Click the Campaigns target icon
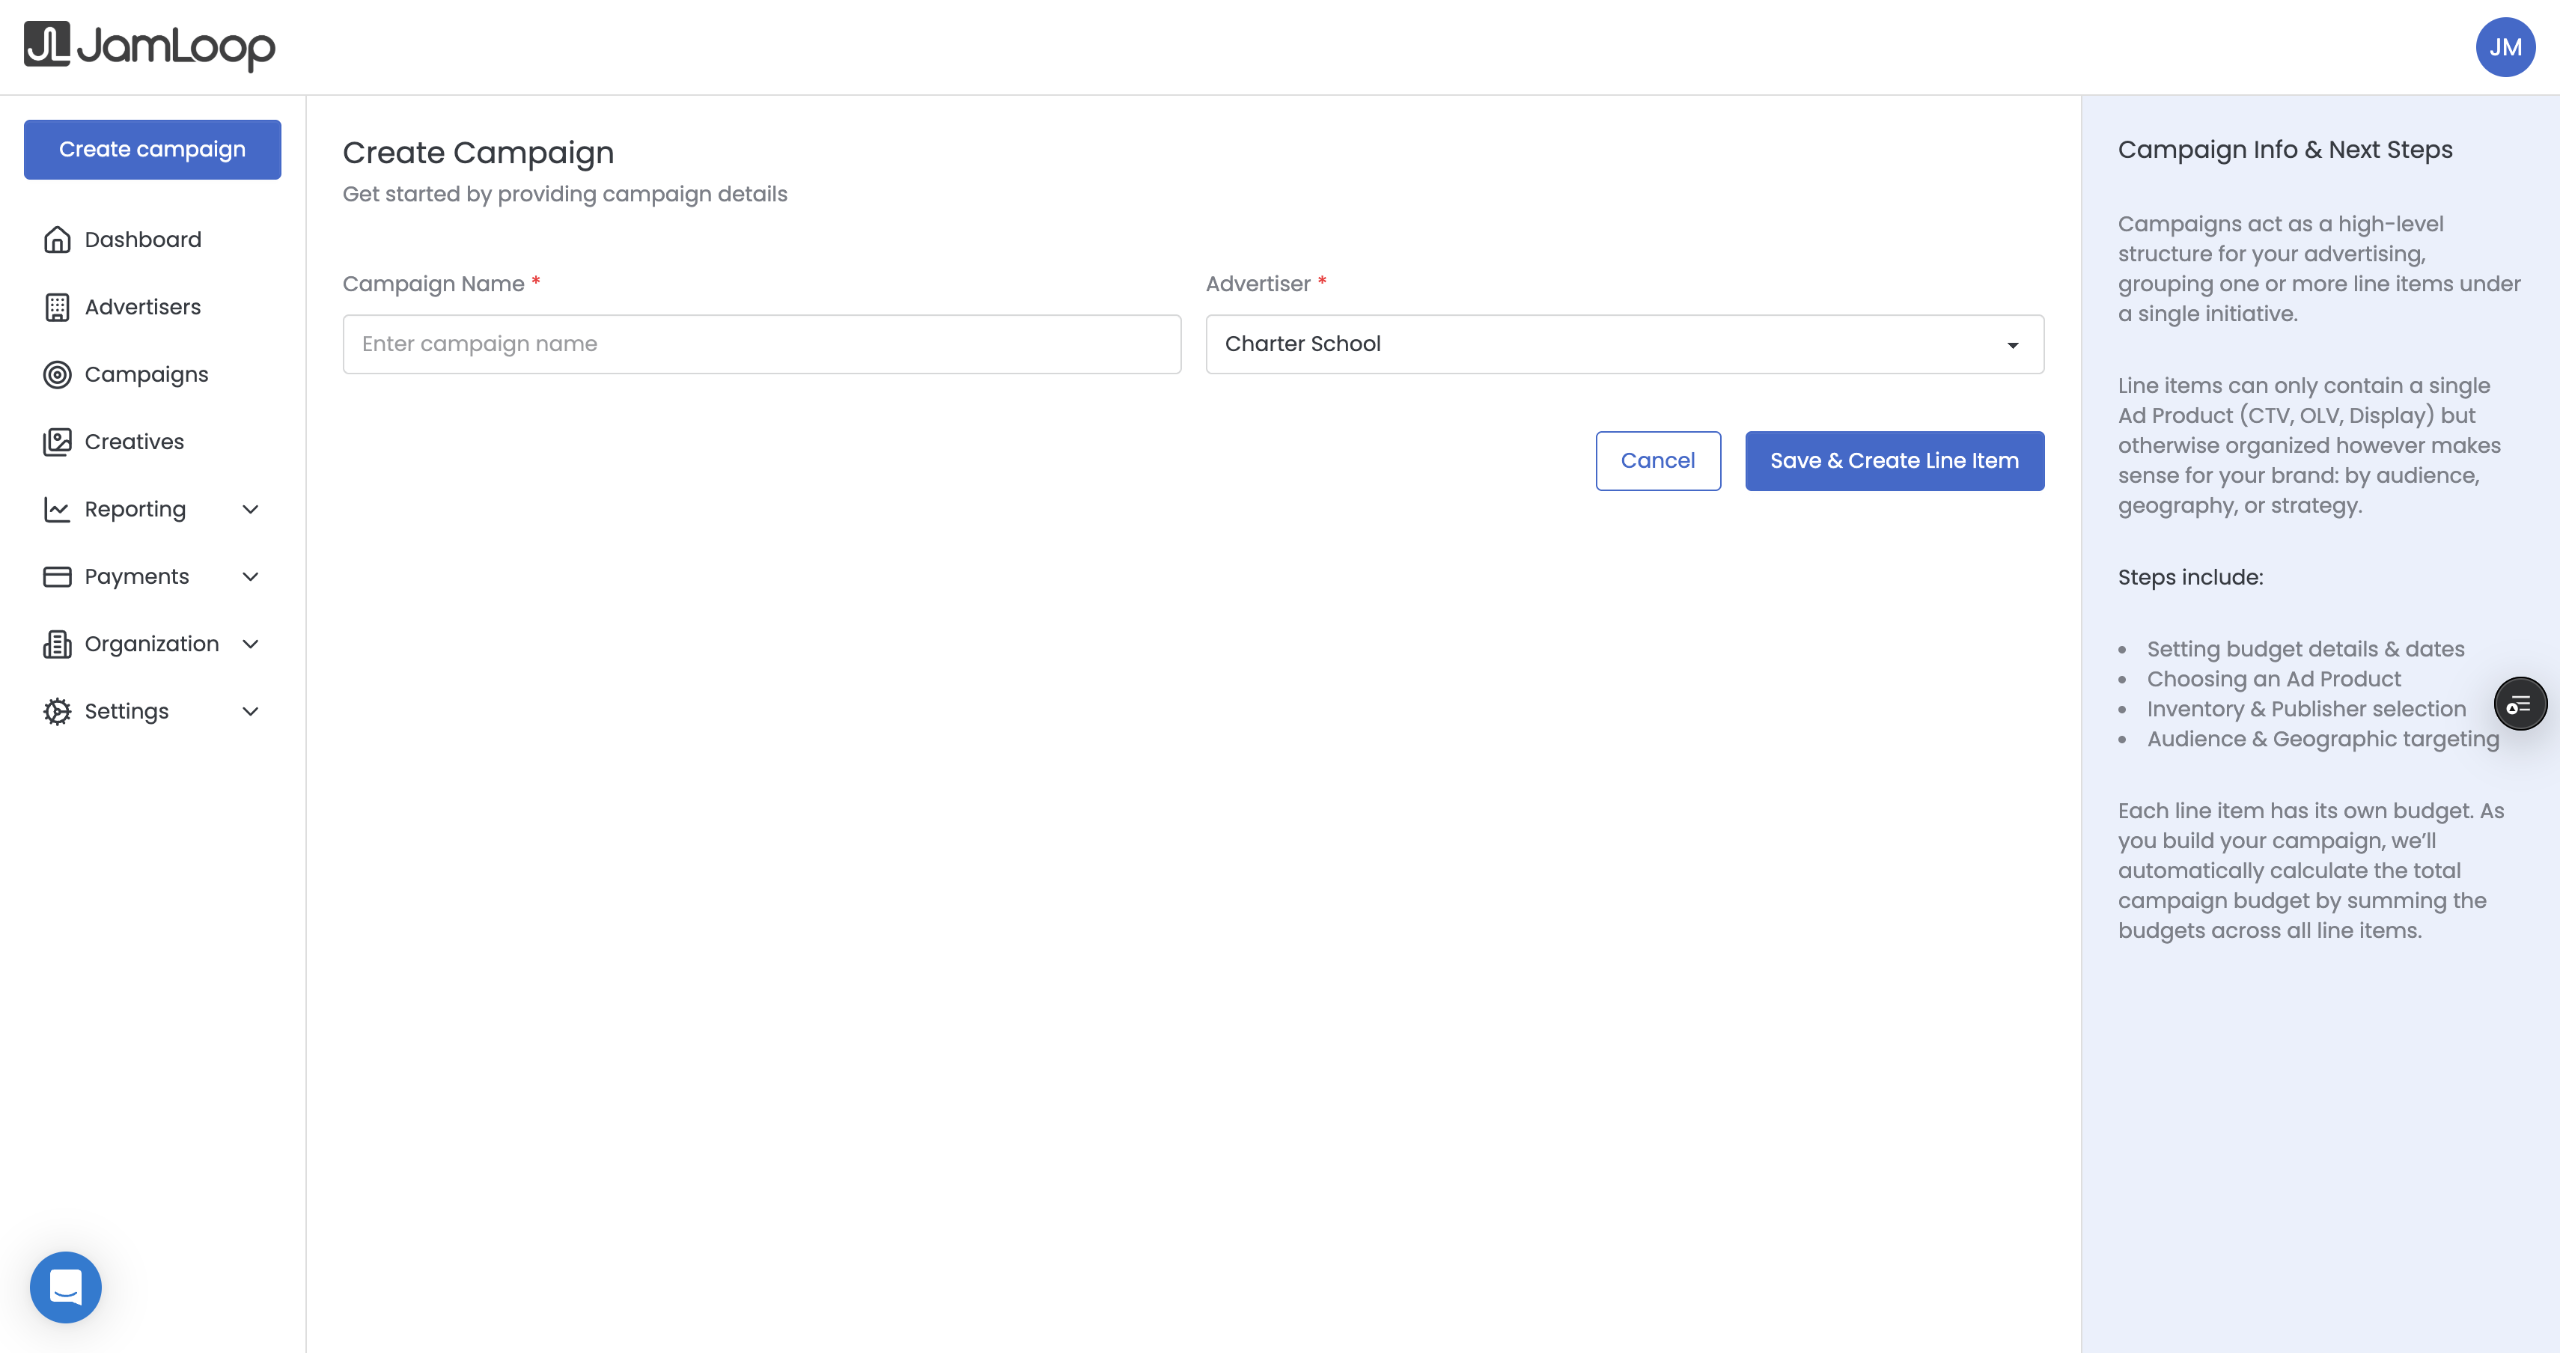The width and height of the screenshot is (2560, 1353). (57, 374)
